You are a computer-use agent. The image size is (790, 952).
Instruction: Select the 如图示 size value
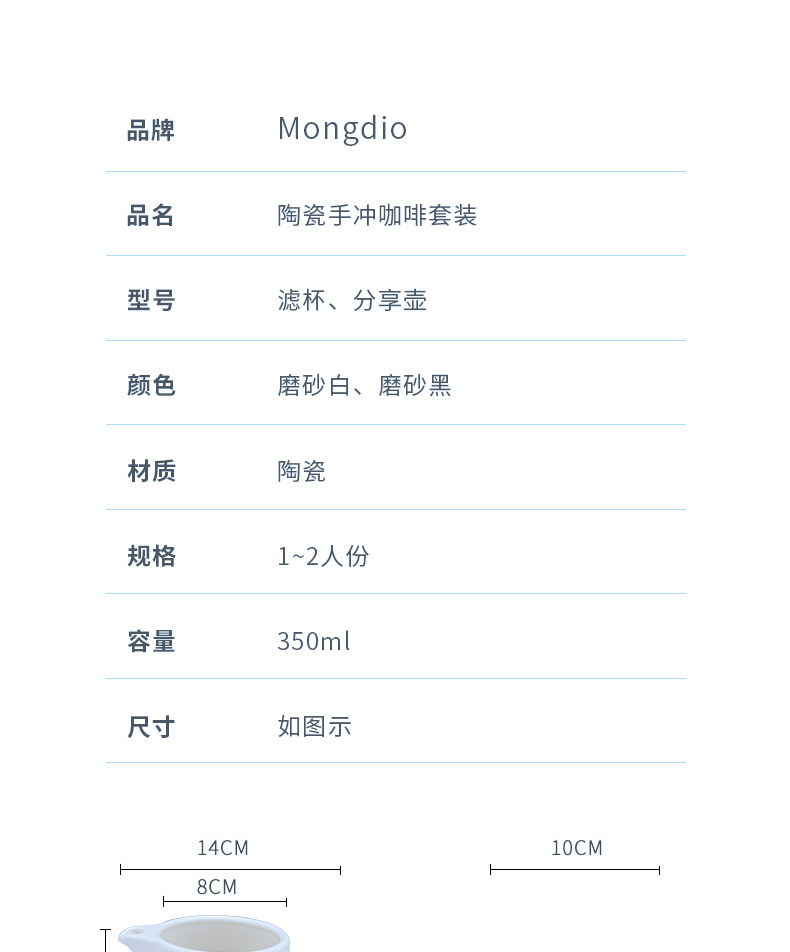tap(314, 726)
